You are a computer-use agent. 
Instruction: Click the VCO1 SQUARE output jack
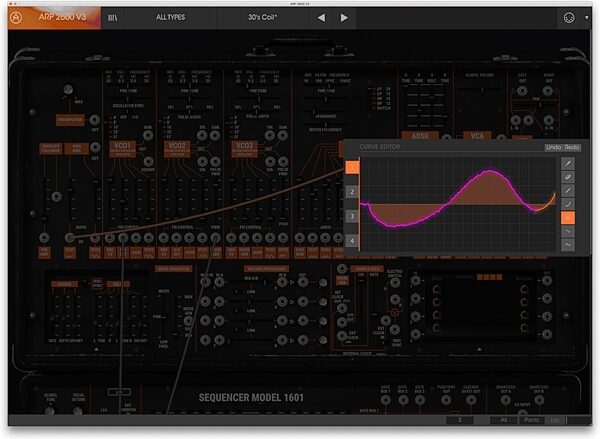point(148,161)
